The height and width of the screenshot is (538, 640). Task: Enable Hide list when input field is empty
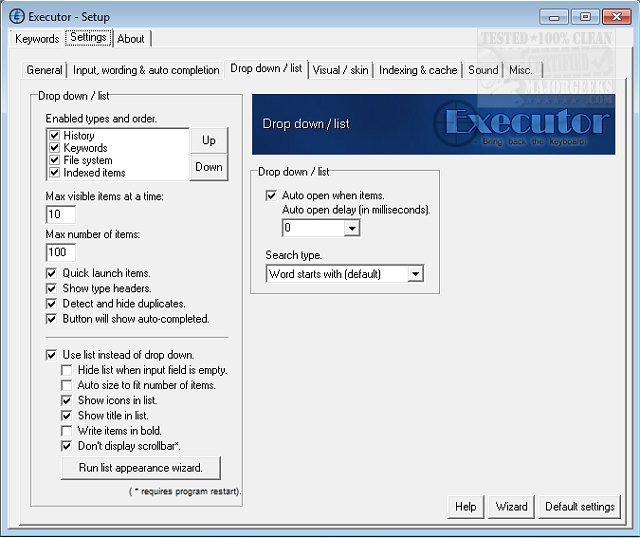[x=66, y=370]
